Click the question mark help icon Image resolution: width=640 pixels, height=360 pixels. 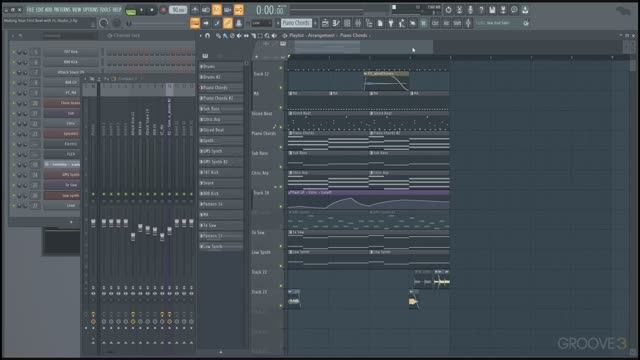tap(481, 9)
